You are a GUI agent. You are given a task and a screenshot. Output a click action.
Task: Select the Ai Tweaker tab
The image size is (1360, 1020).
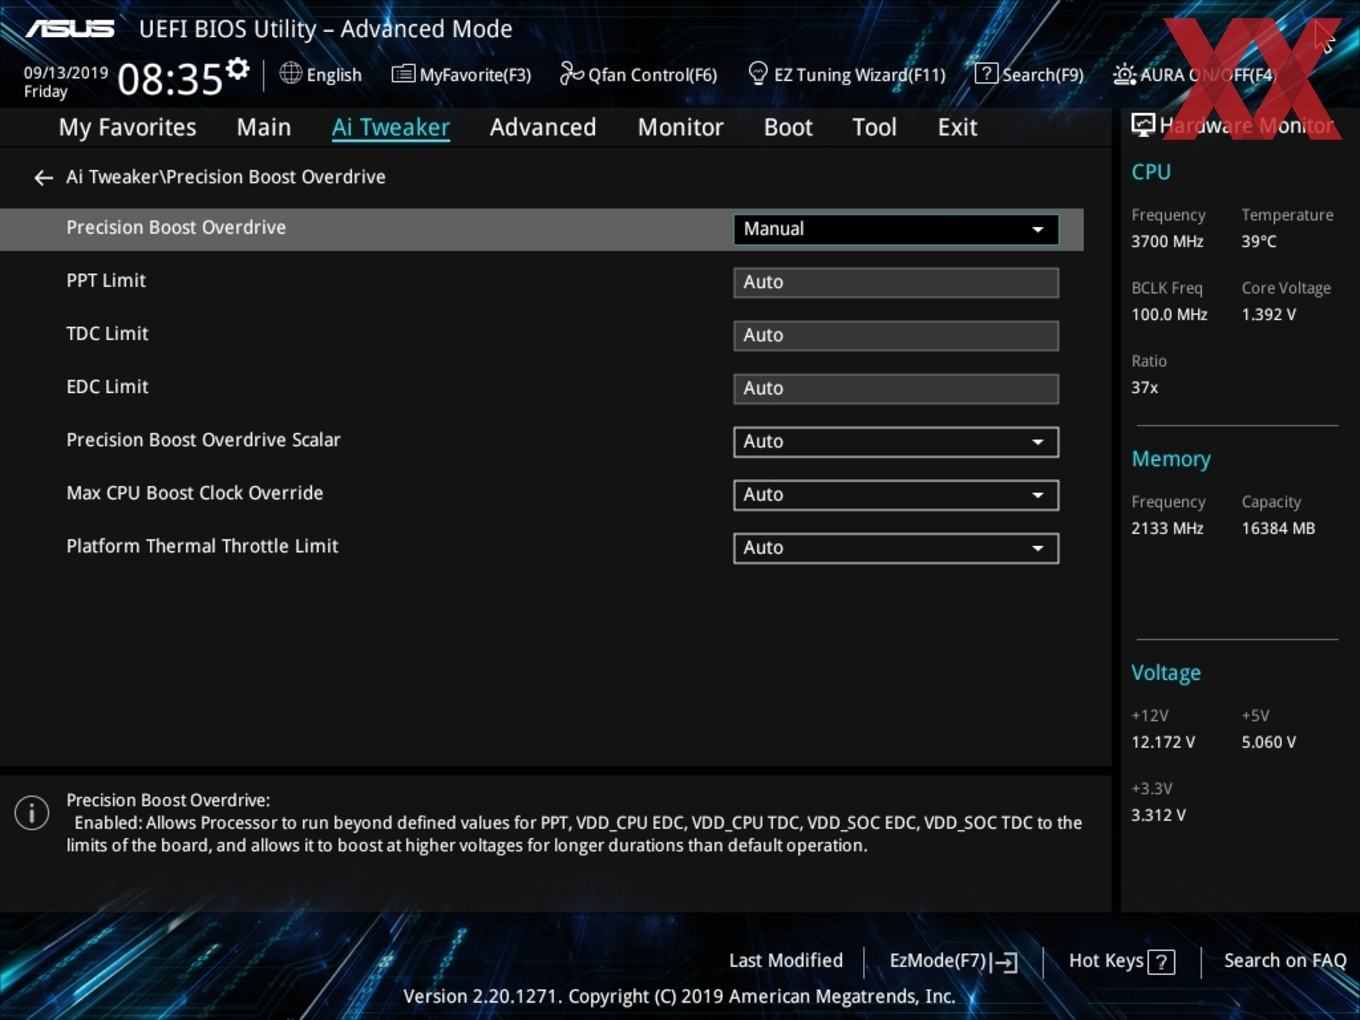pos(391,127)
